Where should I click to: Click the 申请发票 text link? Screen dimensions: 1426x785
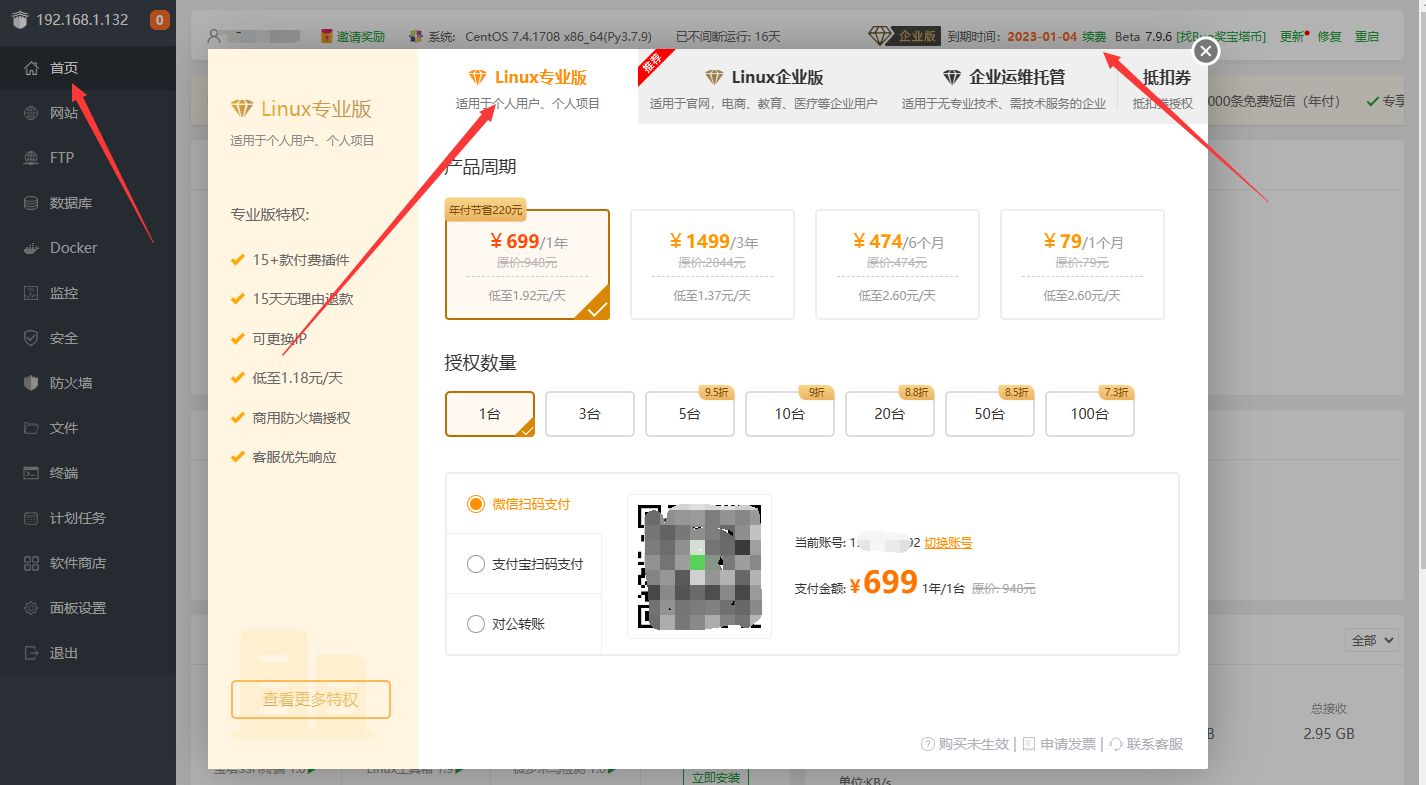tap(1068, 744)
